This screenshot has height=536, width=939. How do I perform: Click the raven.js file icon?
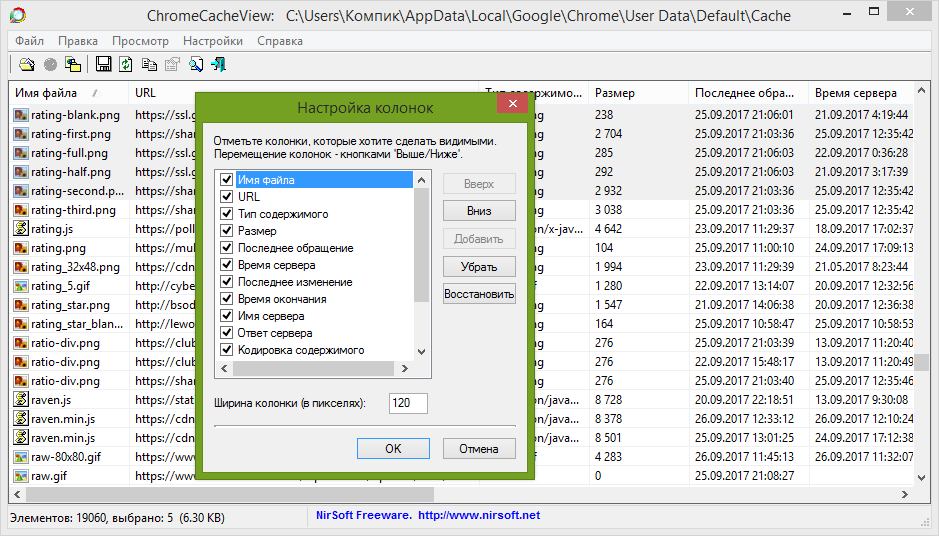(20, 400)
